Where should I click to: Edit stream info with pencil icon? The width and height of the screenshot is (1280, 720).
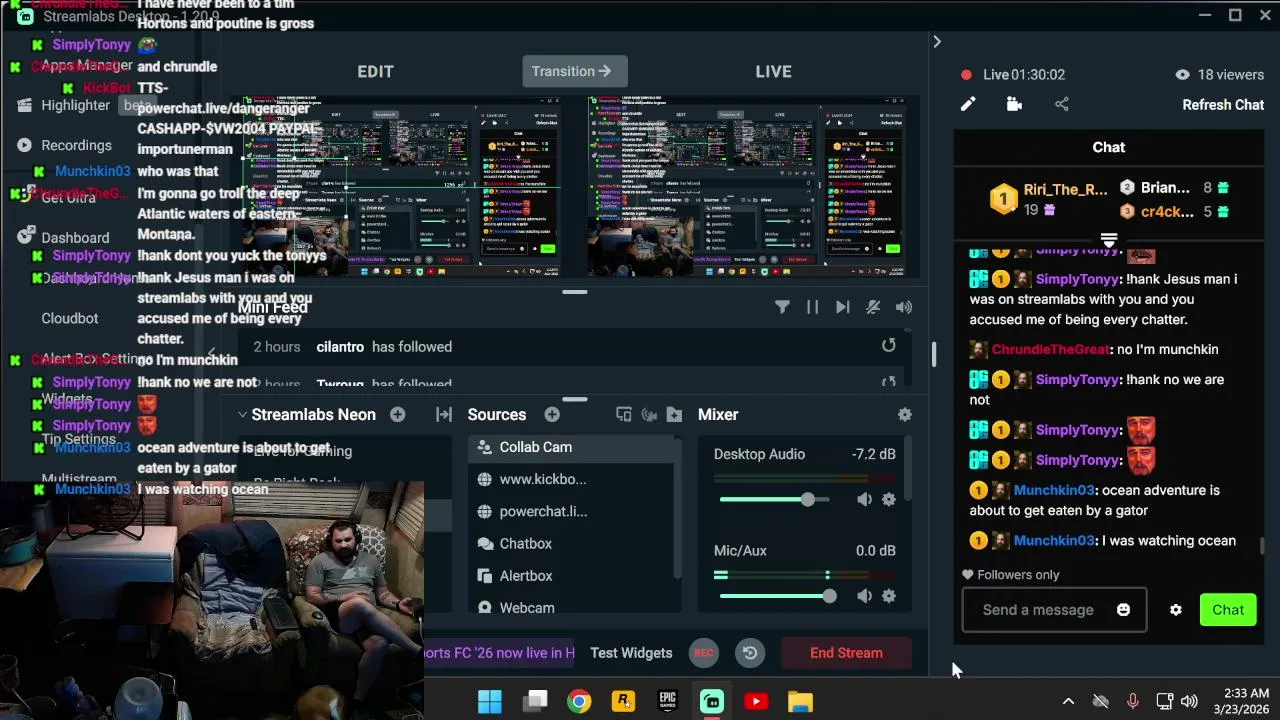coord(968,104)
